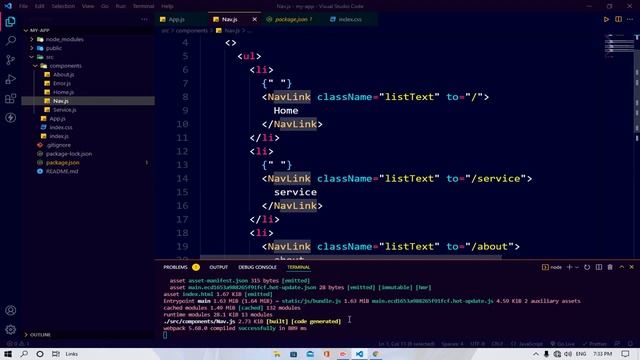This screenshot has height=360, width=640.
Task: Expand the OUTLINE section
Action: coord(40,335)
